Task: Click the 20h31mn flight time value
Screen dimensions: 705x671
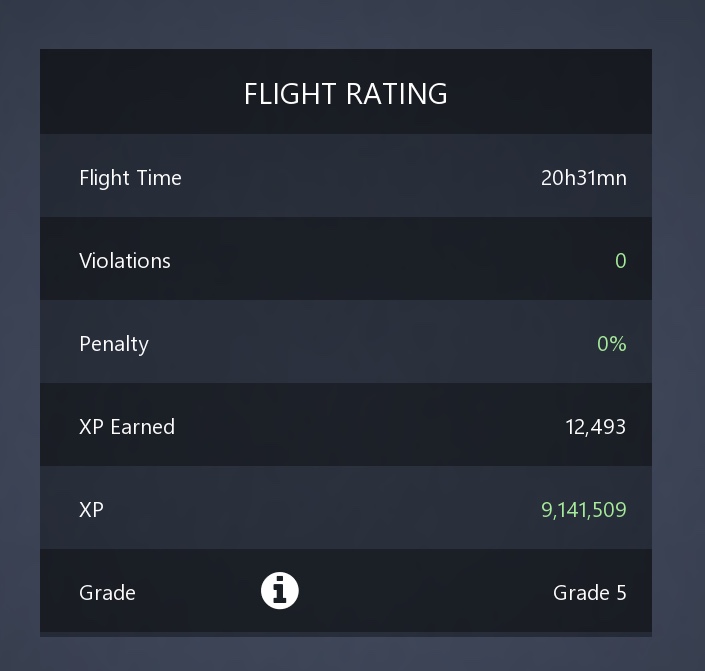Action: click(583, 178)
